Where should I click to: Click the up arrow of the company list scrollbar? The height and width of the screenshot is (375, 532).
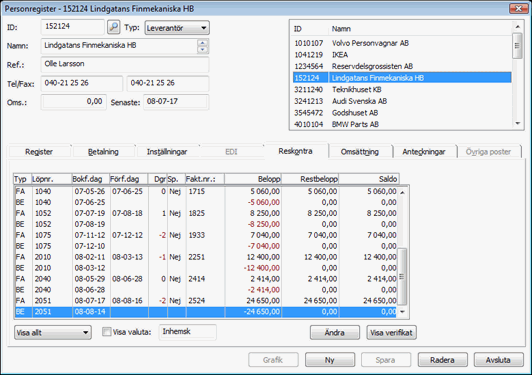pos(517,26)
